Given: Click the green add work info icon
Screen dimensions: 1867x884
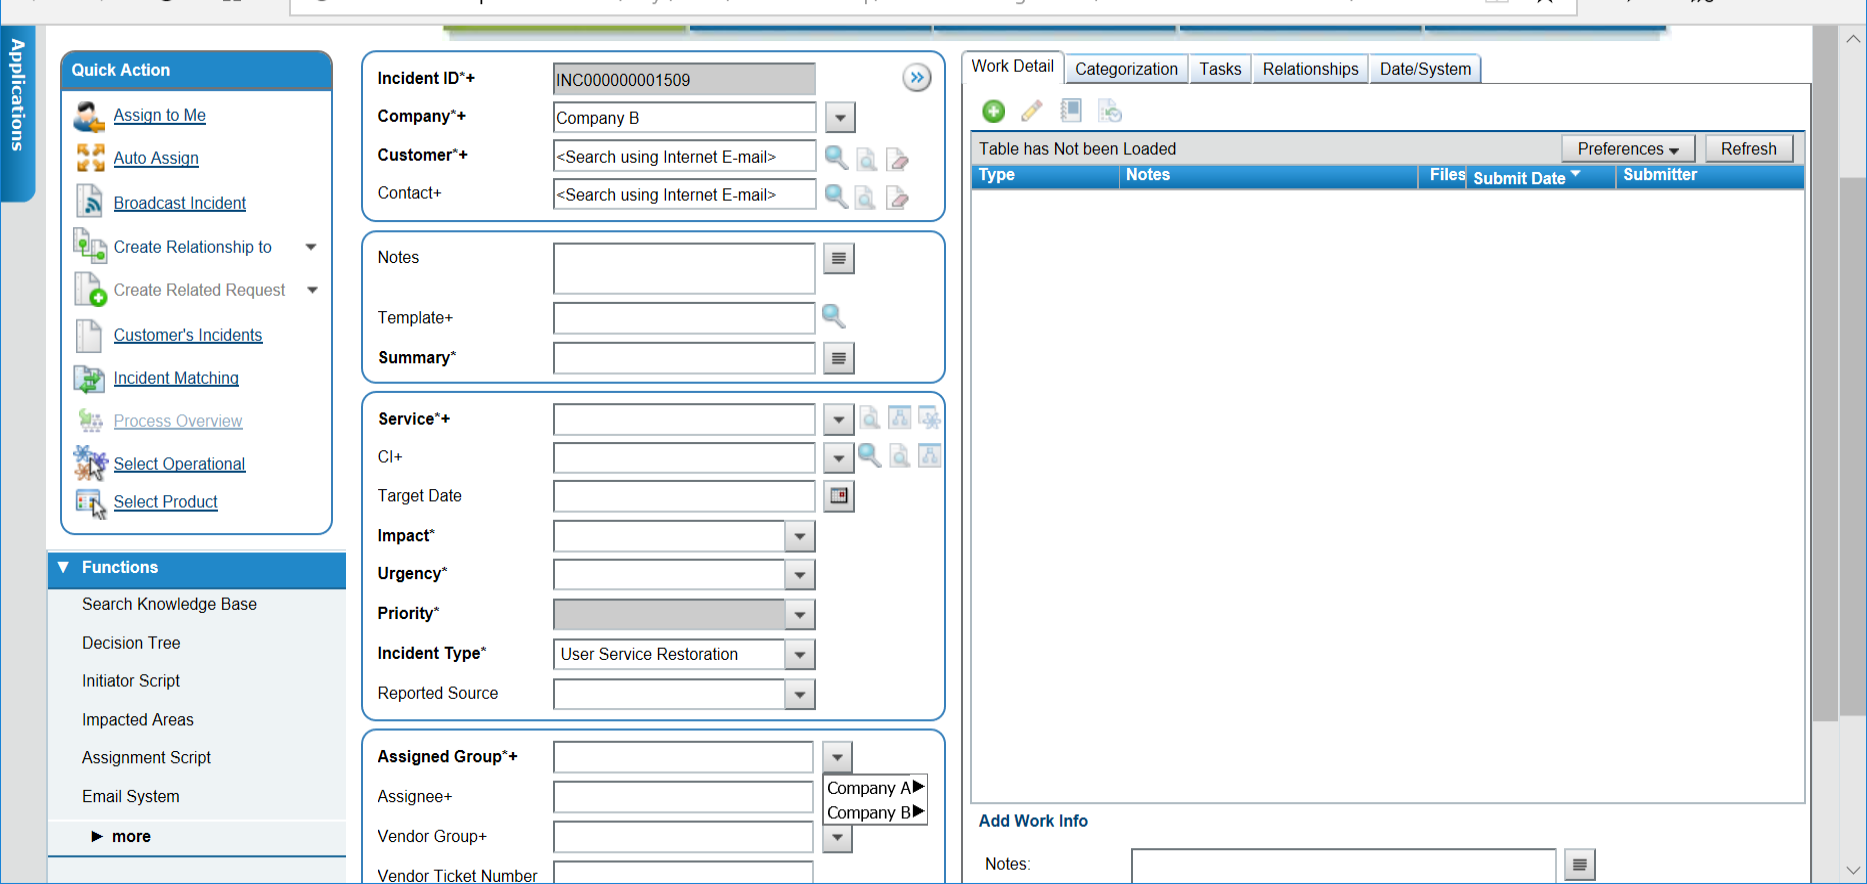Looking at the screenshot, I should click(993, 111).
